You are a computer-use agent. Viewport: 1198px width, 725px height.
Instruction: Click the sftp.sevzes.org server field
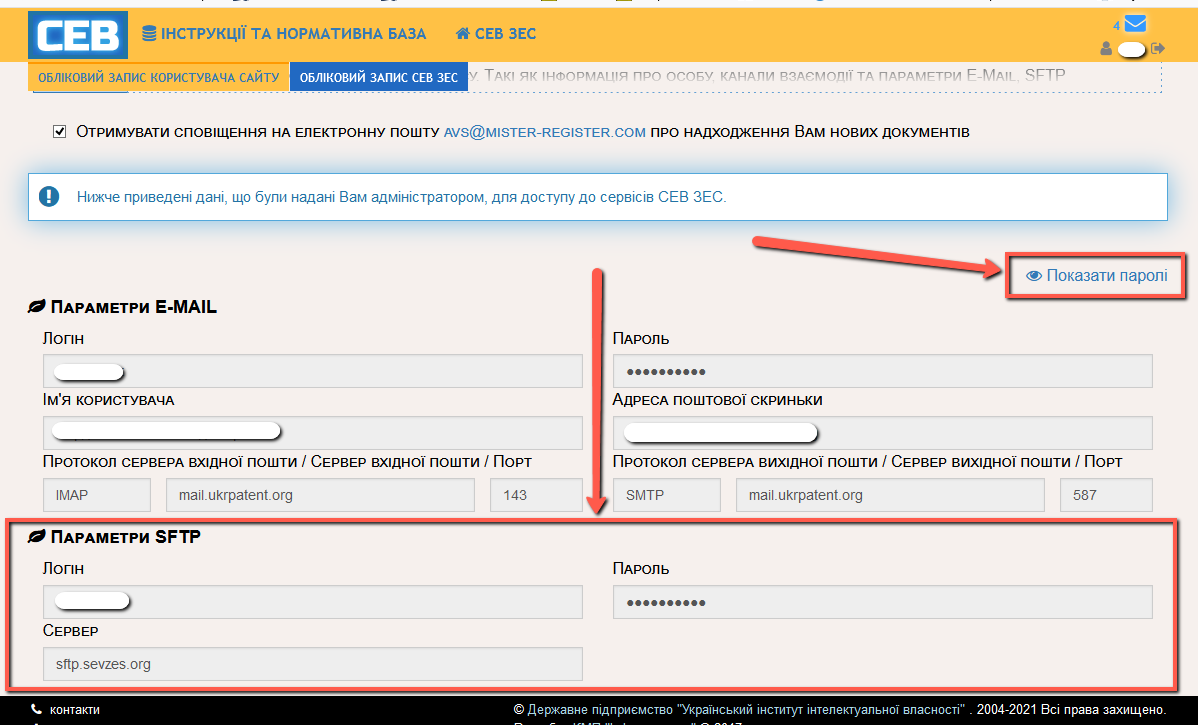(311, 663)
